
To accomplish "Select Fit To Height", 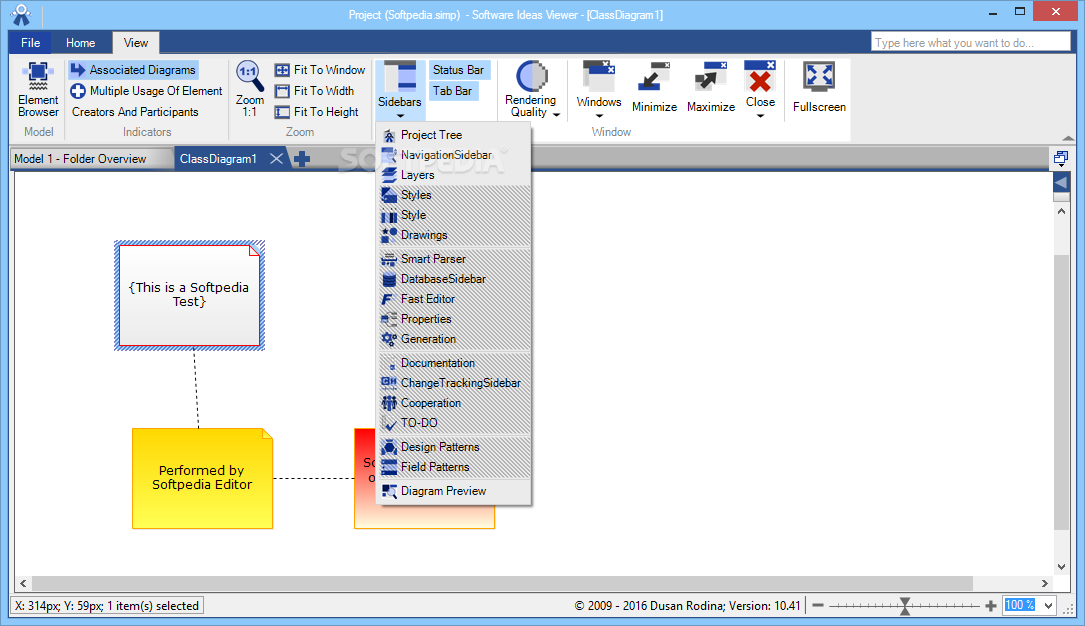I will coord(317,111).
